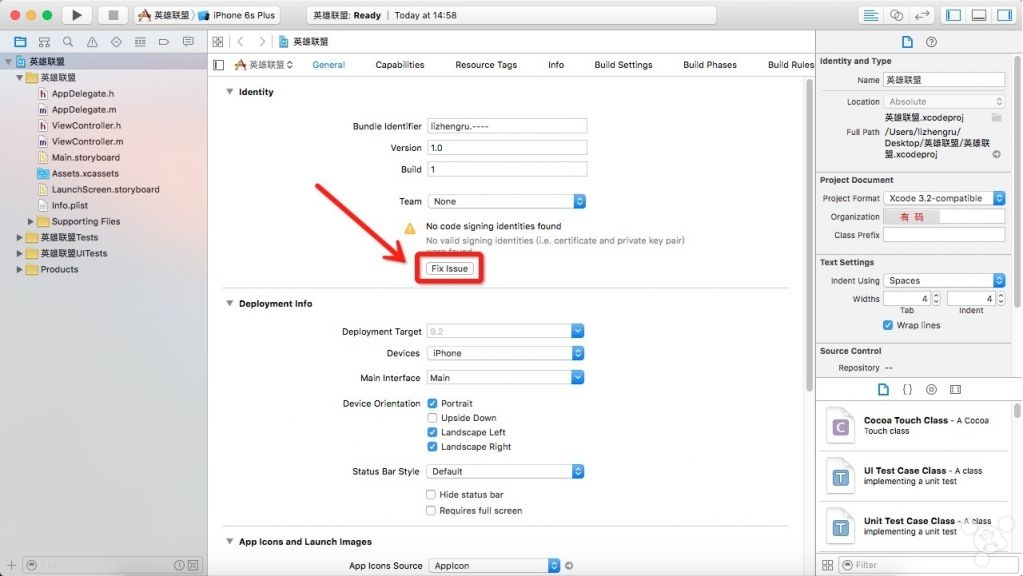The image size is (1023, 576).
Task: Uncheck Landscape Left orientation
Action: (432, 432)
